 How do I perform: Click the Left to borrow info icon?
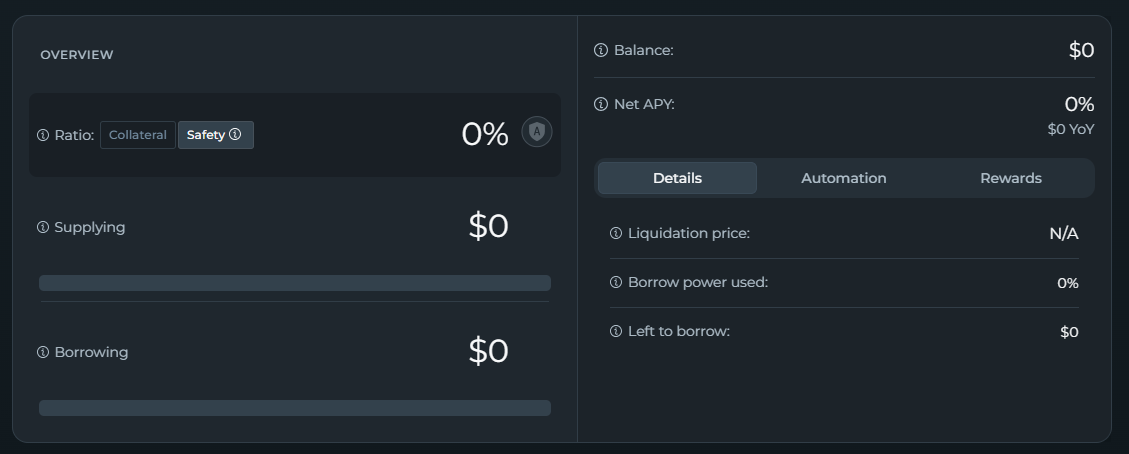tap(616, 331)
